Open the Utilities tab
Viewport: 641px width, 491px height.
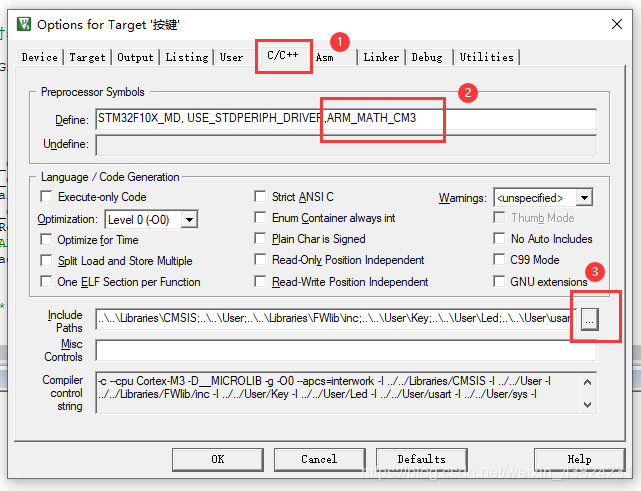tap(486, 57)
